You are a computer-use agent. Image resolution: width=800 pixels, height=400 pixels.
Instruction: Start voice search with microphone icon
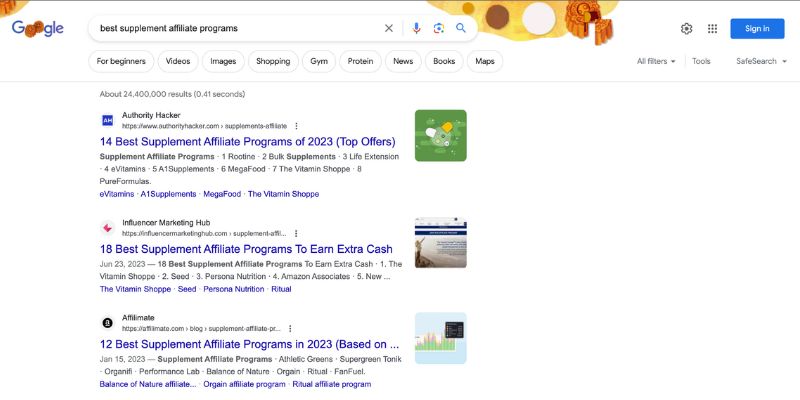point(416,29)
